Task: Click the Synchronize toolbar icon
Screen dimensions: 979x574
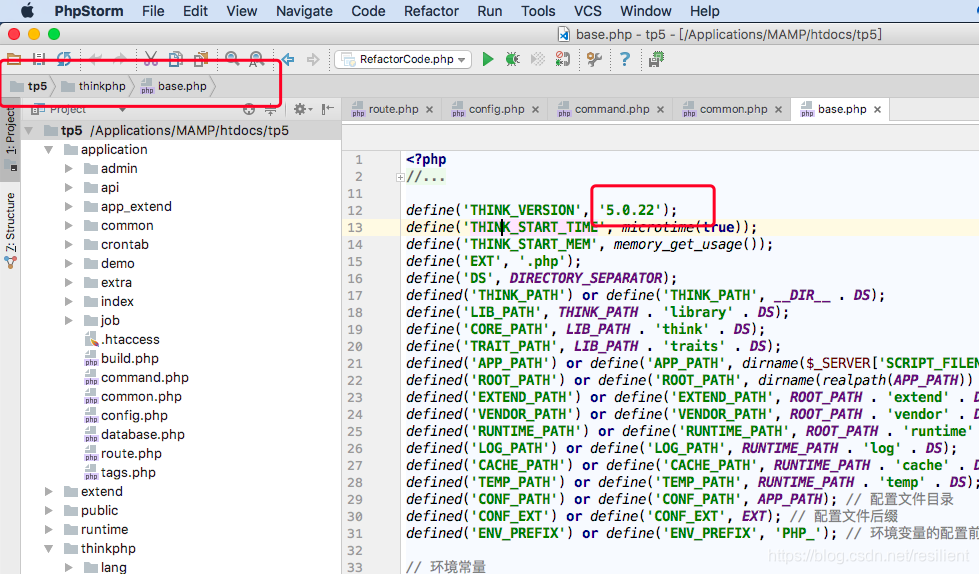Action: click(x=64, y=59)
